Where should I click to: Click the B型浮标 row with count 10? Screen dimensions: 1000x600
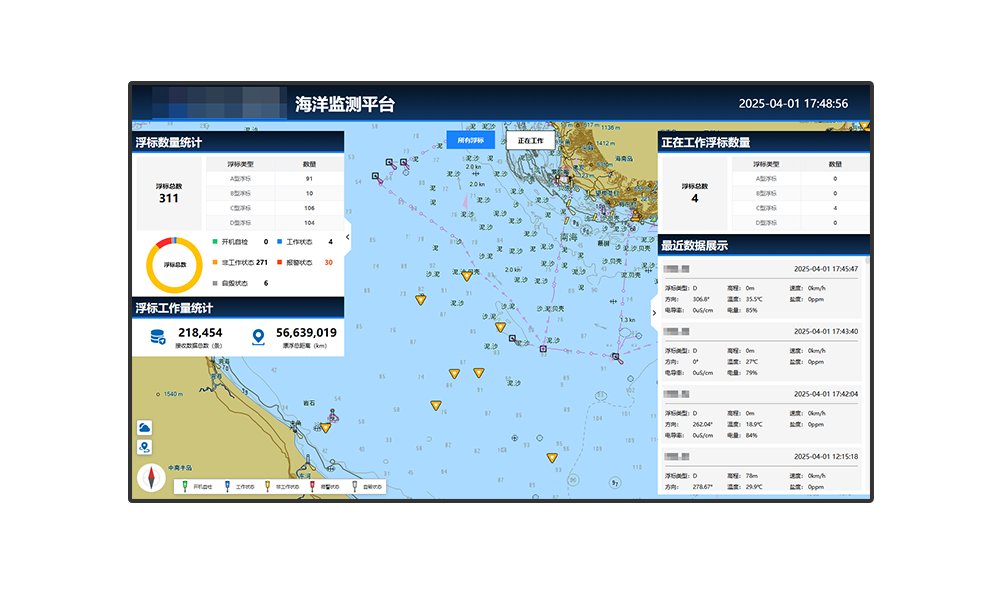coord(275,193)
